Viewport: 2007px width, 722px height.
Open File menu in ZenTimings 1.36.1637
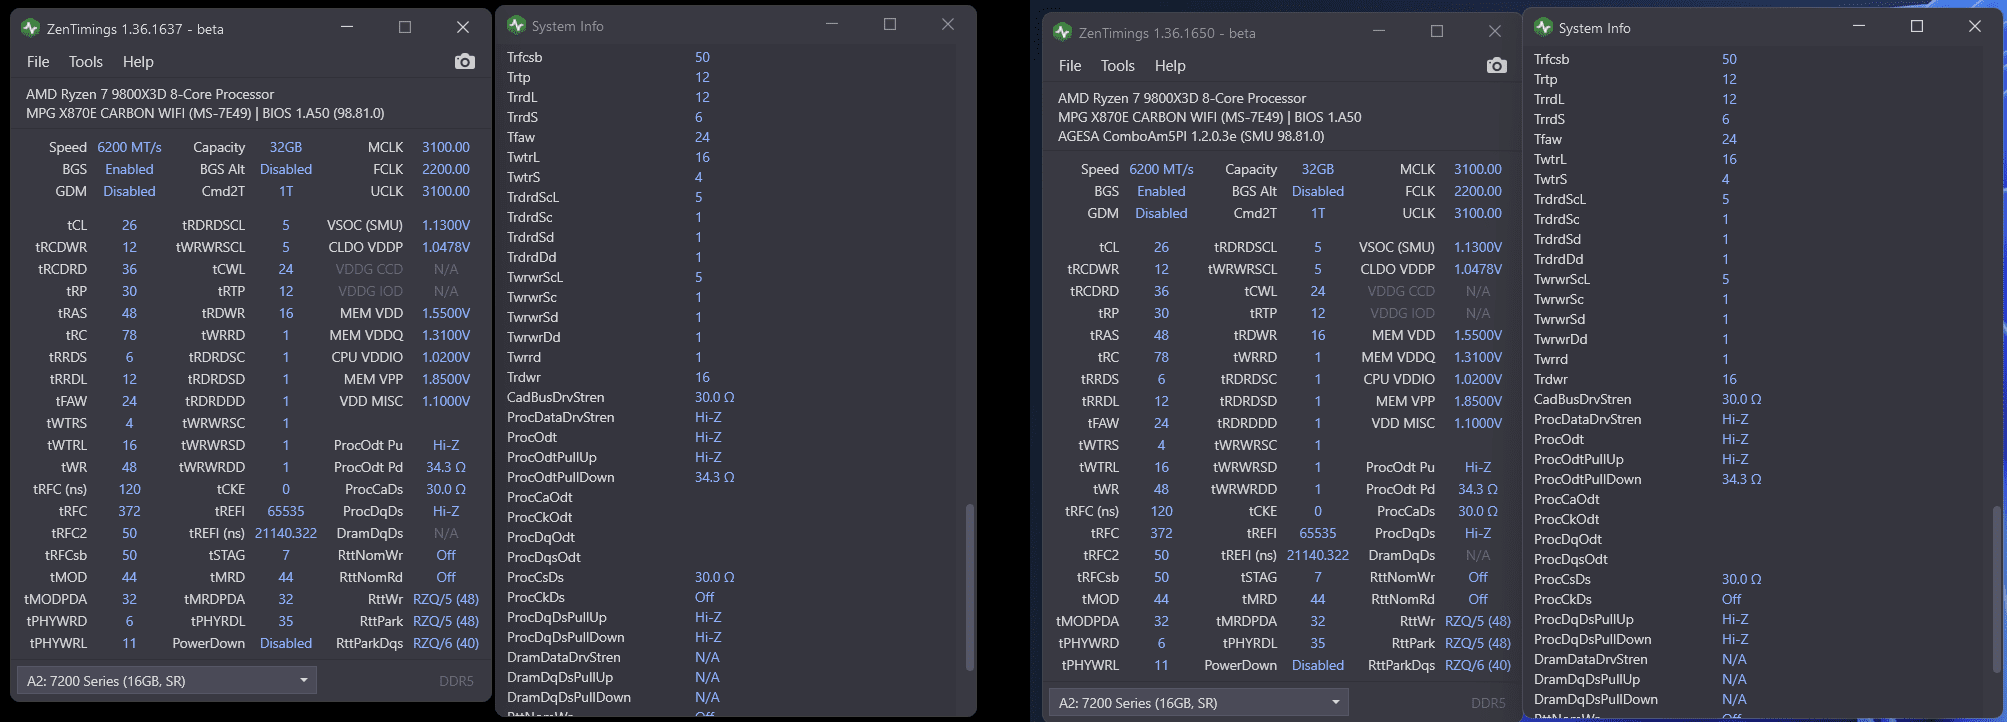coord(38,62)
